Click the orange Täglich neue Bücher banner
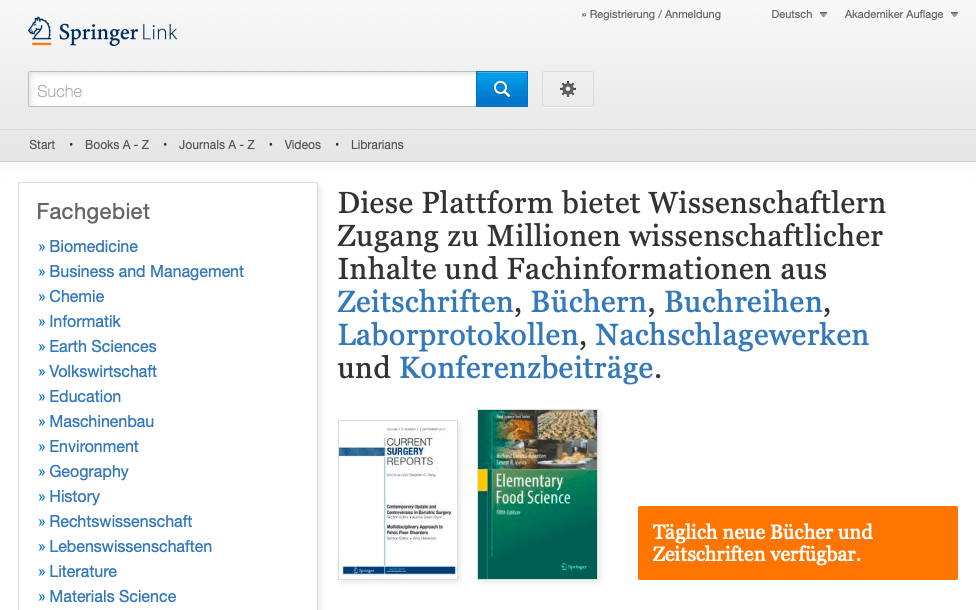The height and width of the screenshot is (610, 976). [x=797, y=543]
